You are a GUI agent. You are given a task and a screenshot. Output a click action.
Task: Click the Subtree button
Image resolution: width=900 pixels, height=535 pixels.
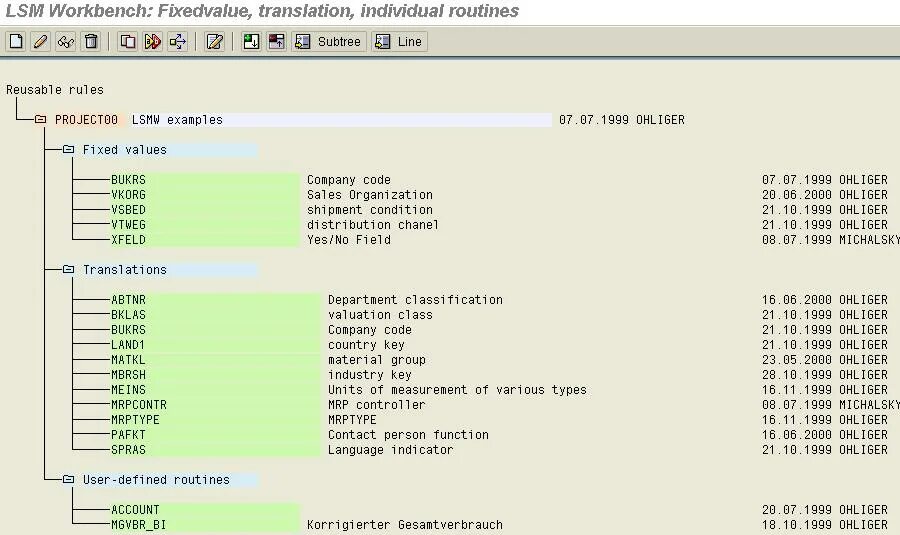[x=329, y=41]
